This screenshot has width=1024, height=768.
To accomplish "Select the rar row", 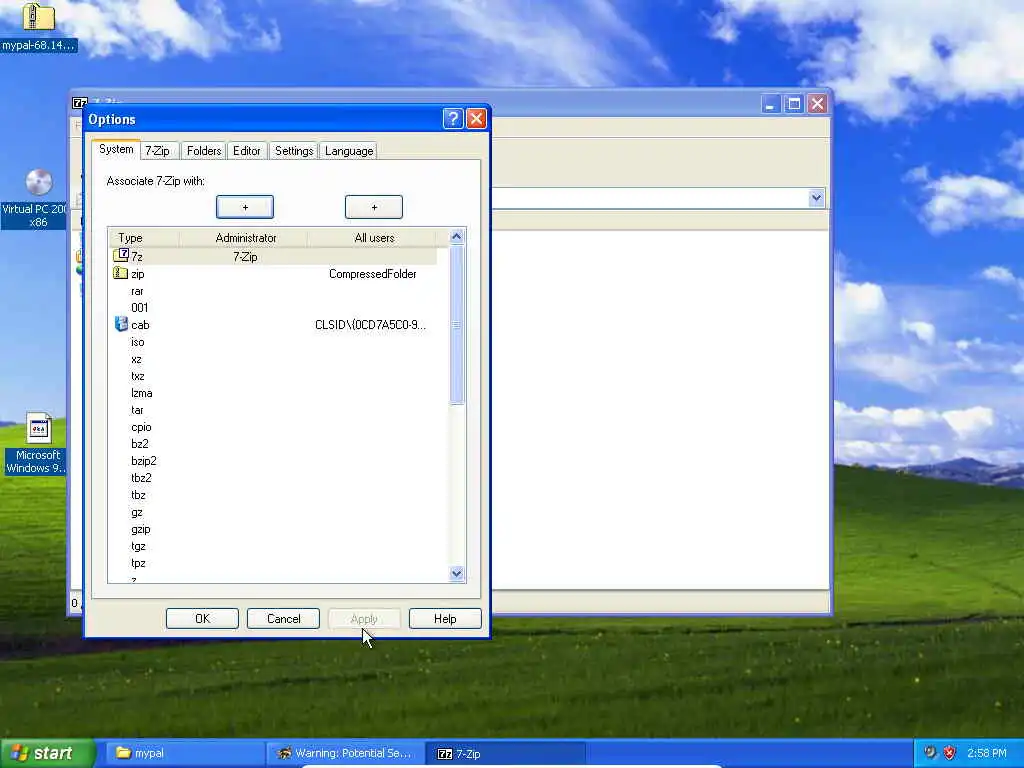I will coord(272,291).
